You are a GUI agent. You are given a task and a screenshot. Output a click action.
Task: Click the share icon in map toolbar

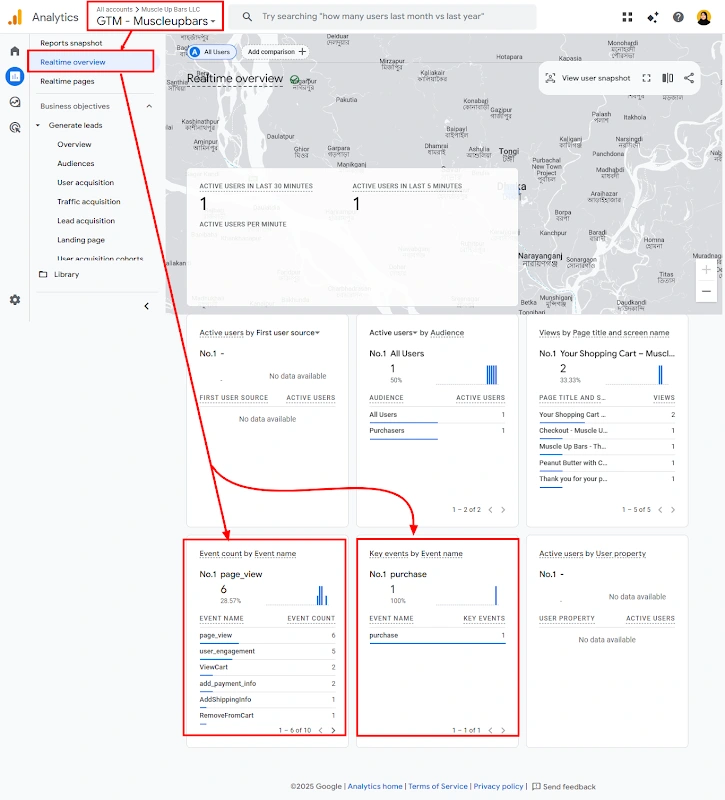[x=689, y=78]
